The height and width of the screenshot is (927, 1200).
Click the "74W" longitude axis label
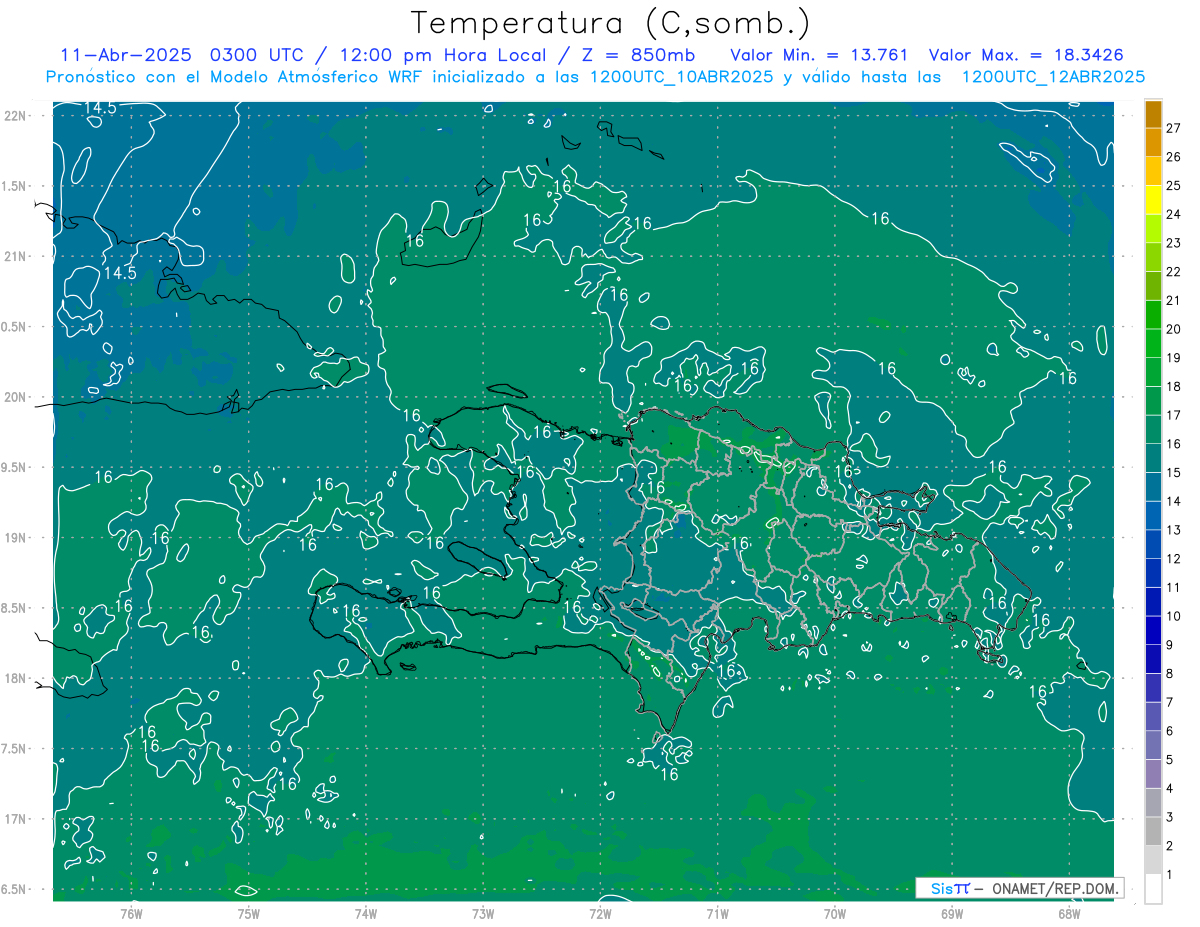tap(366, 913)
